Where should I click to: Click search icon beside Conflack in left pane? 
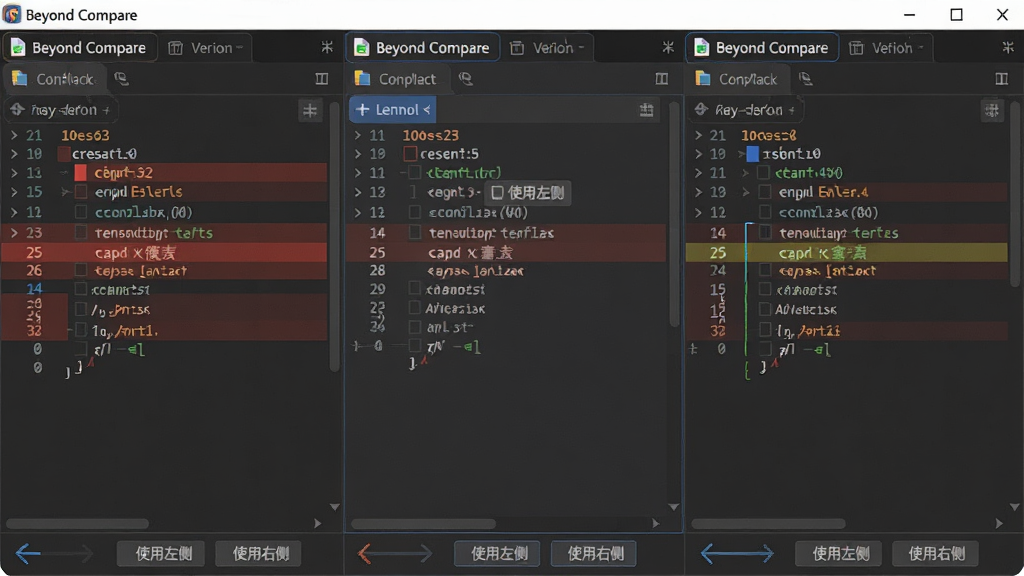point(121,79)
